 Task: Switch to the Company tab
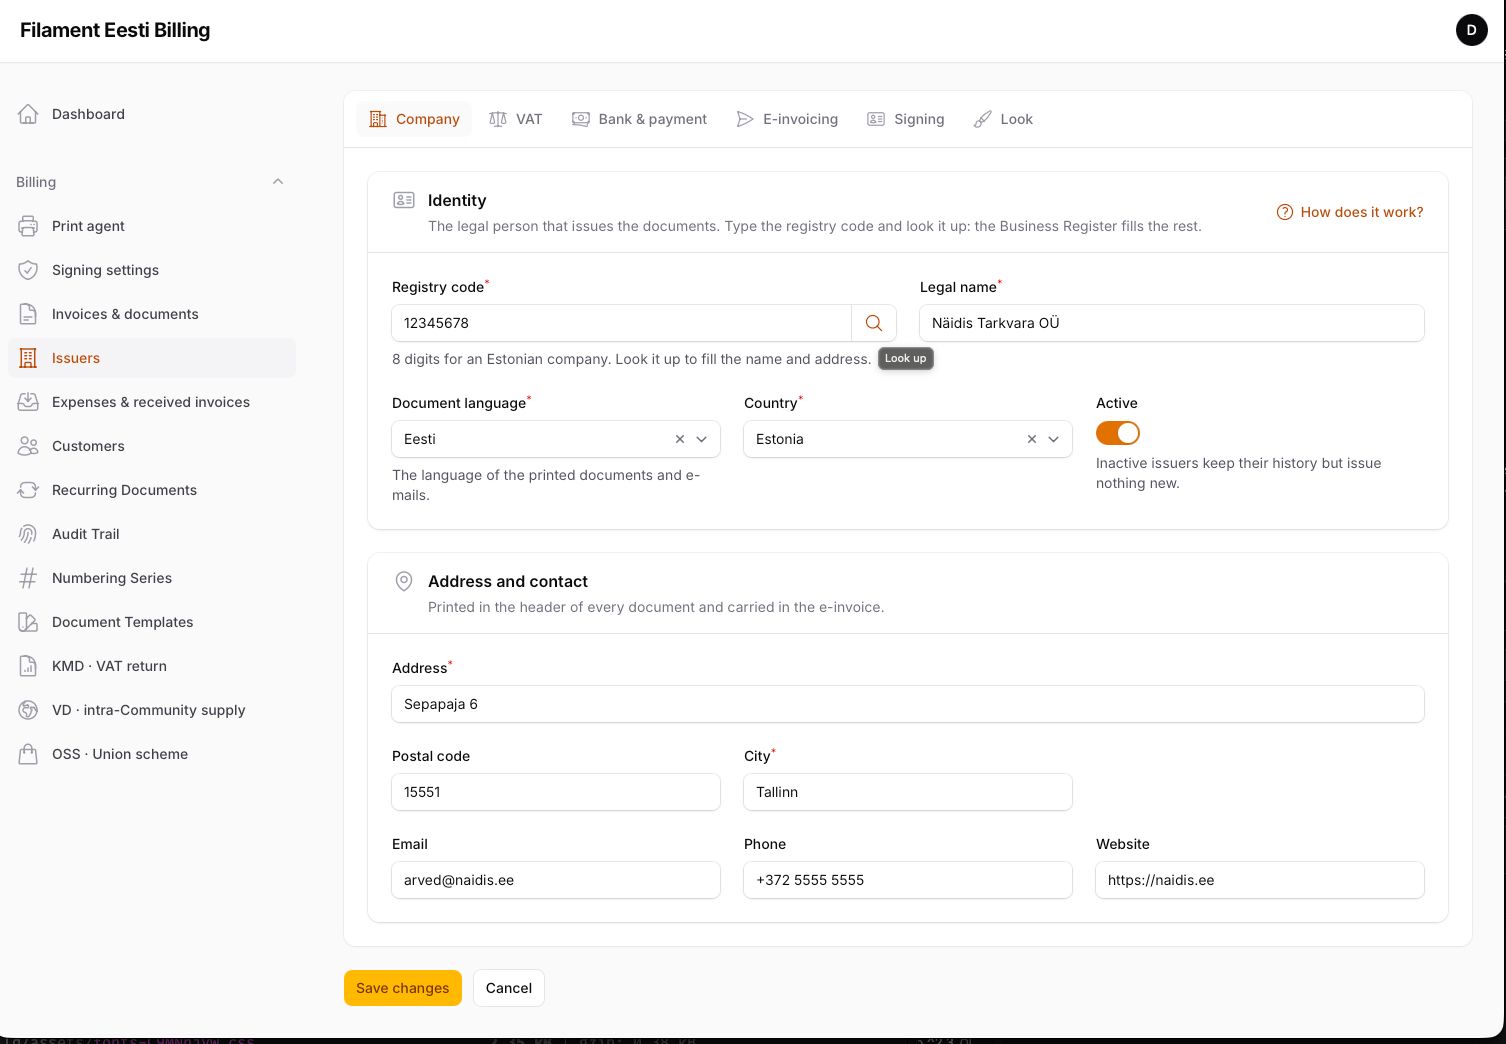pos(414,119)
